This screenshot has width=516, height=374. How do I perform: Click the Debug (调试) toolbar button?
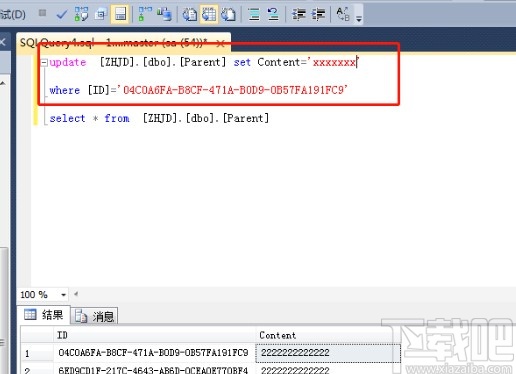tap(13, 14)
